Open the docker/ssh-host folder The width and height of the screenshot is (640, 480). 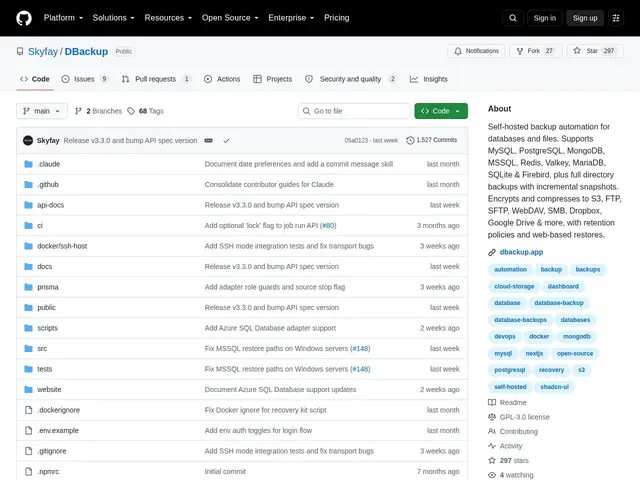coord(62,246)
